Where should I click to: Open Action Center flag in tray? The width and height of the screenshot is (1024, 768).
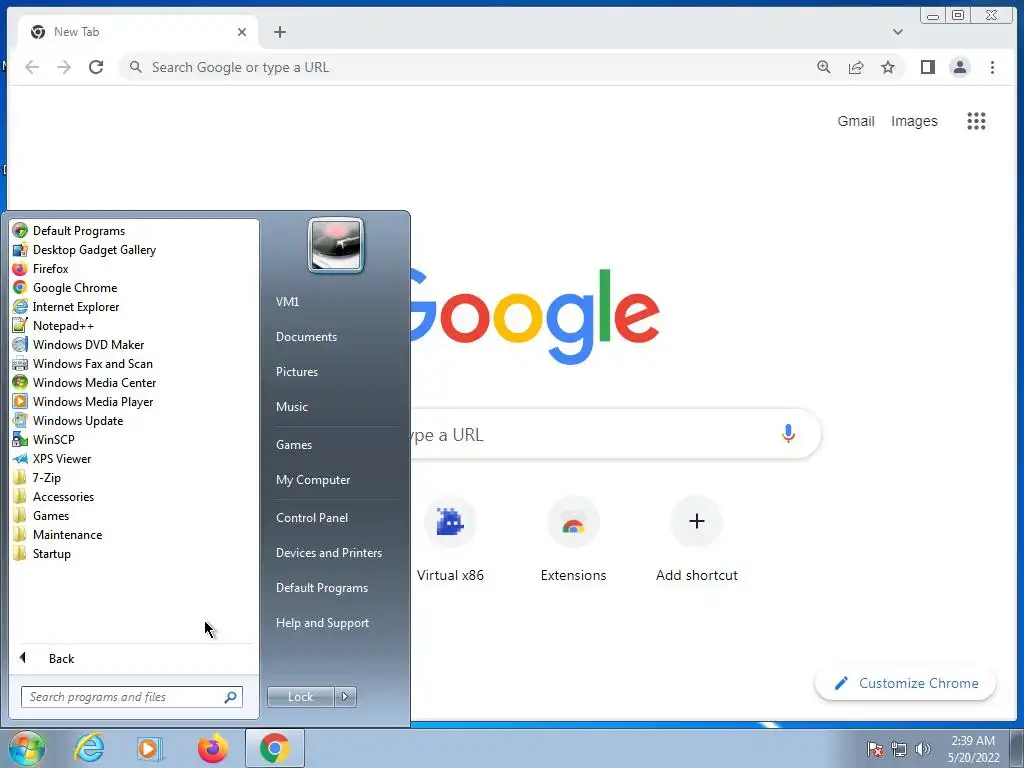[874, 748]
